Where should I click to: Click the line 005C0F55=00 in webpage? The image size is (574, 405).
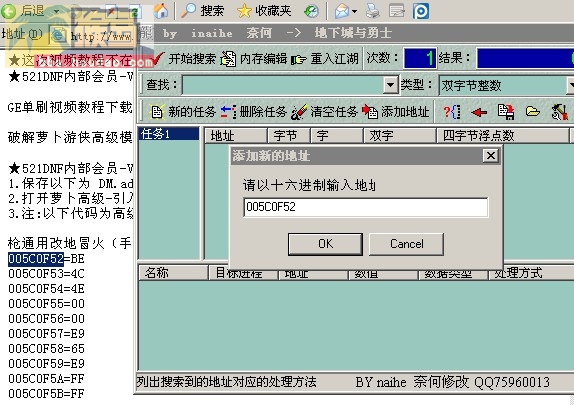click(46, 304)
